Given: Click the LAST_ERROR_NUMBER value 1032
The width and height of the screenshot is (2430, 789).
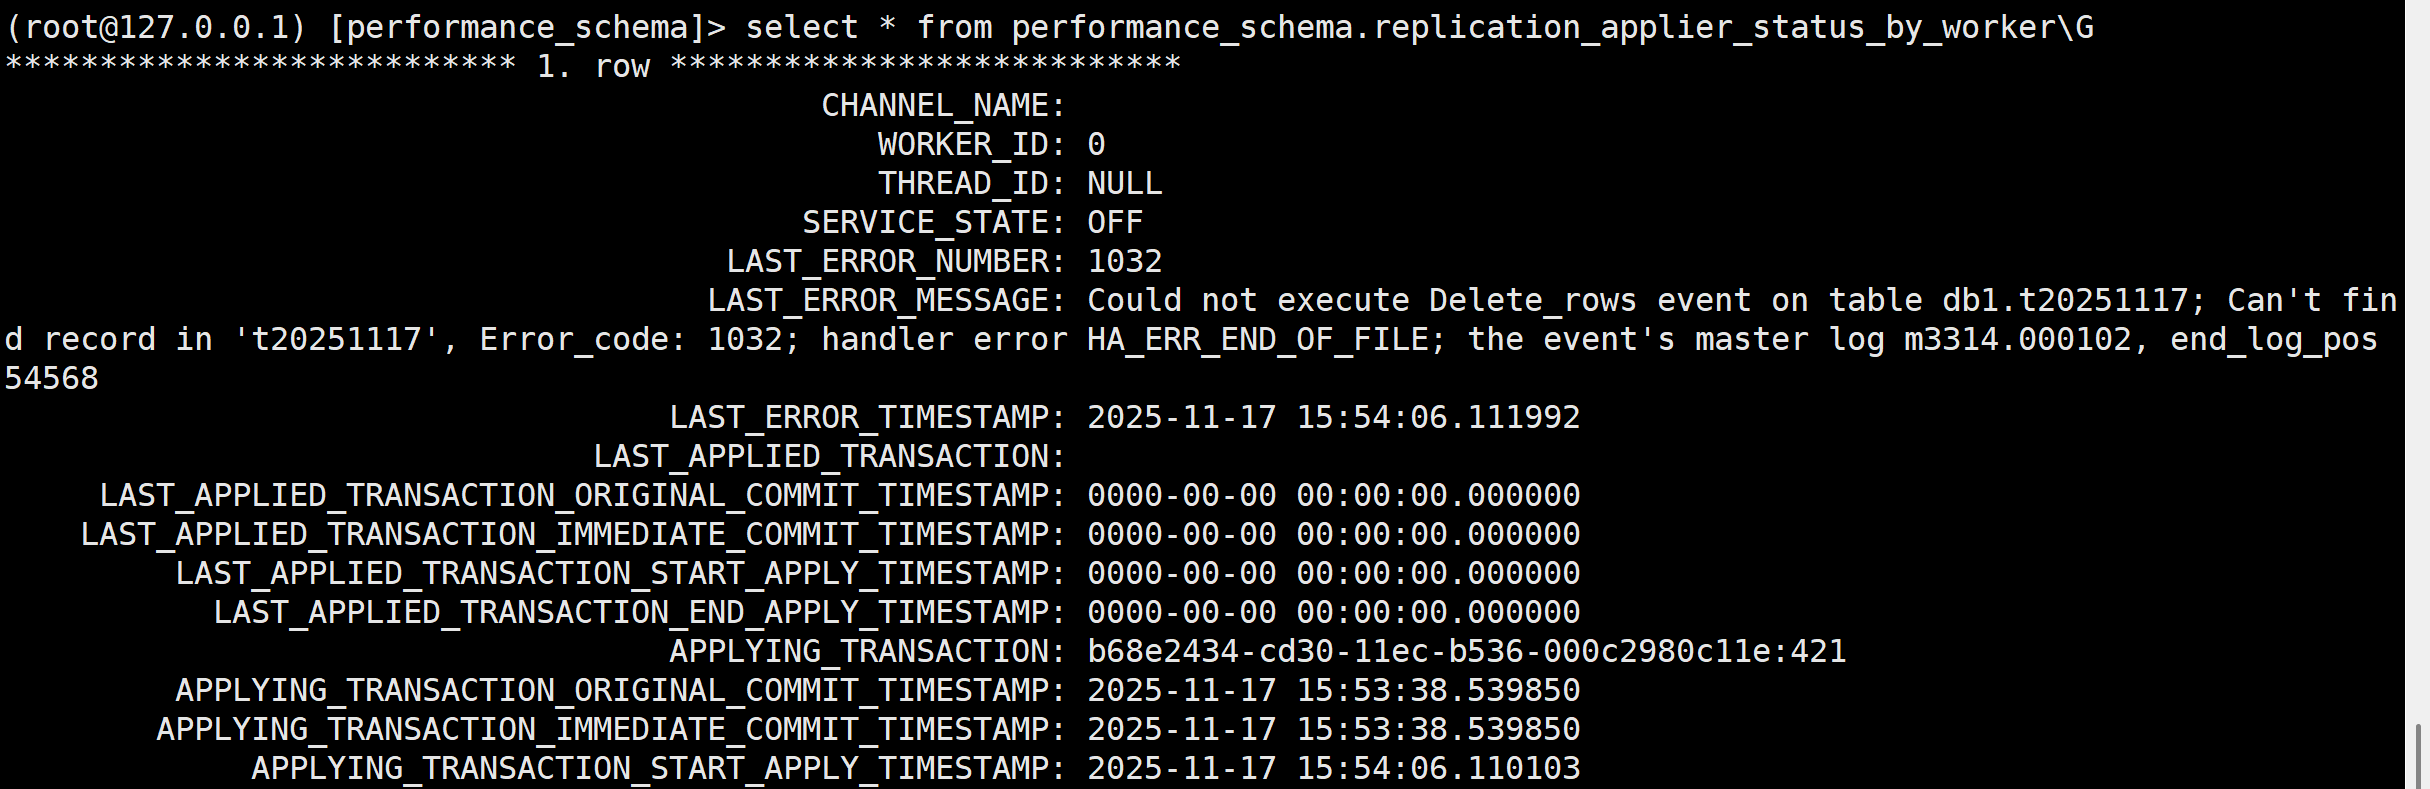Looking at the screenshot, I should (x=1124, y=261).
